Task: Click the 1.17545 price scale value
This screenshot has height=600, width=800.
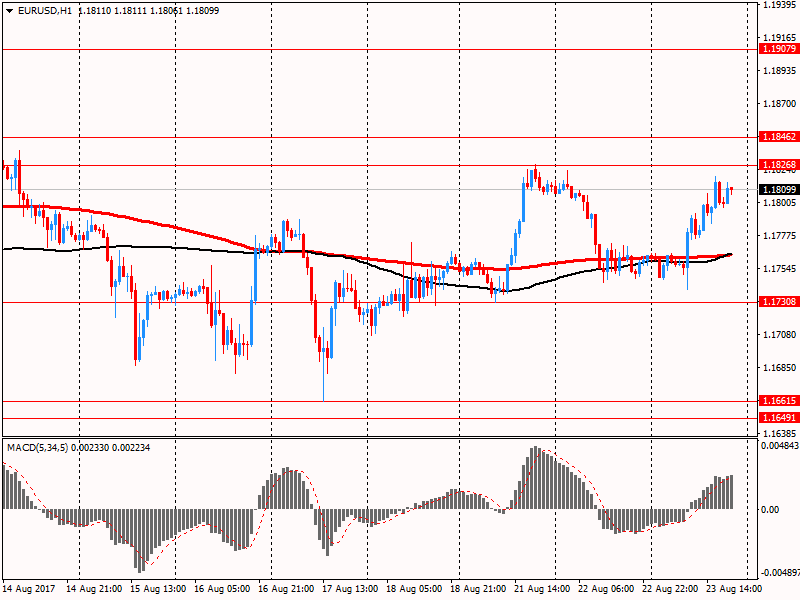Action: tap(779, 269)
